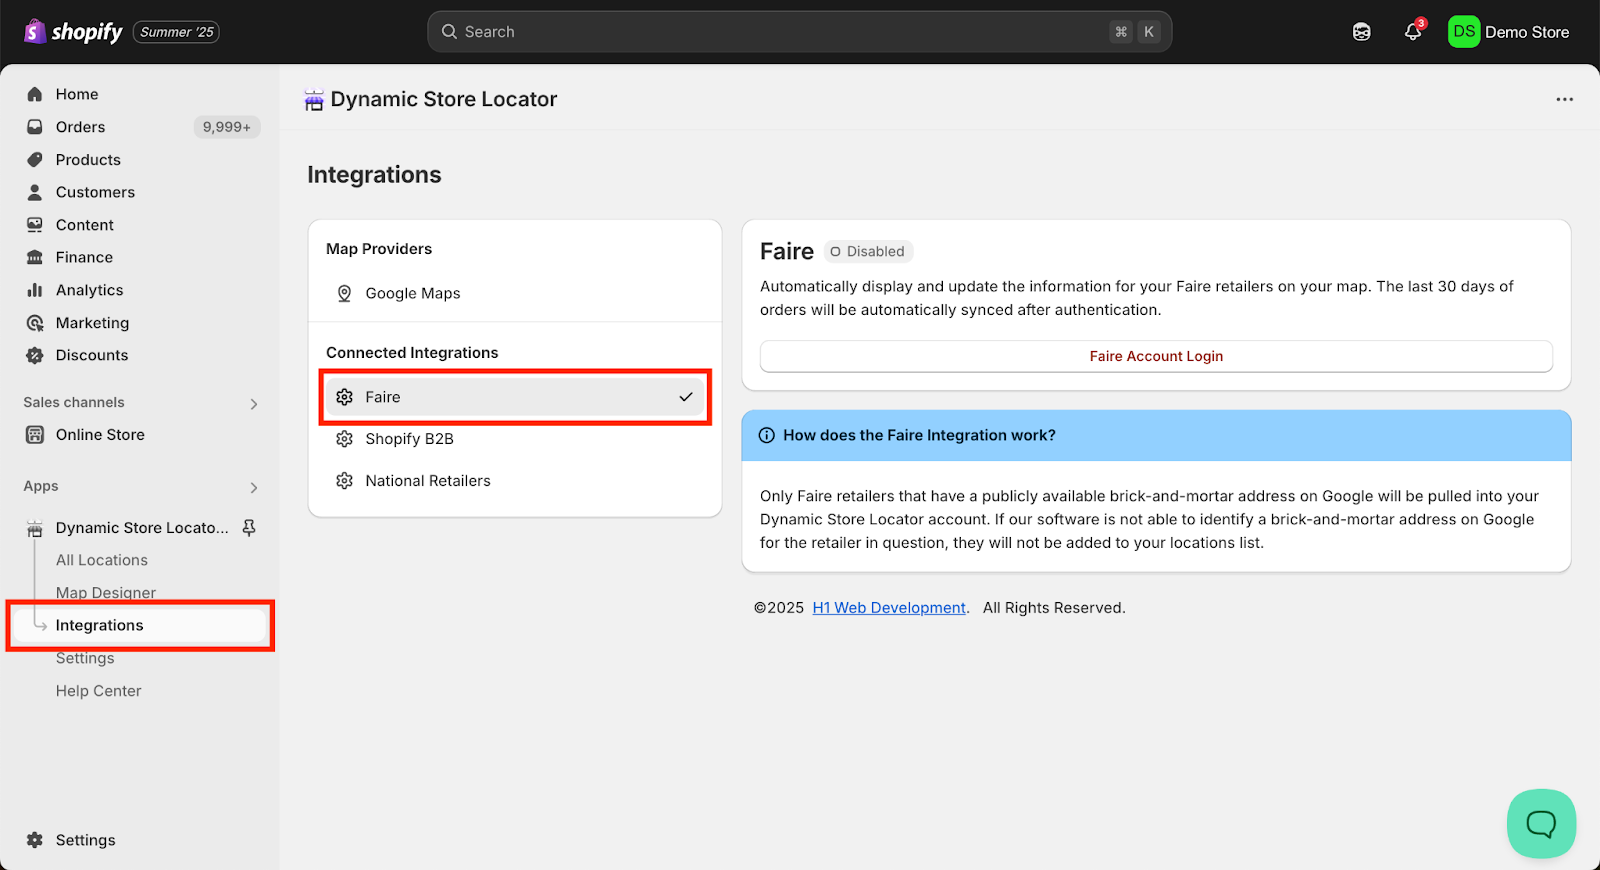Click the Orders inbox icon
Screen dimensions: 1600x870
[x=35, y=127]
